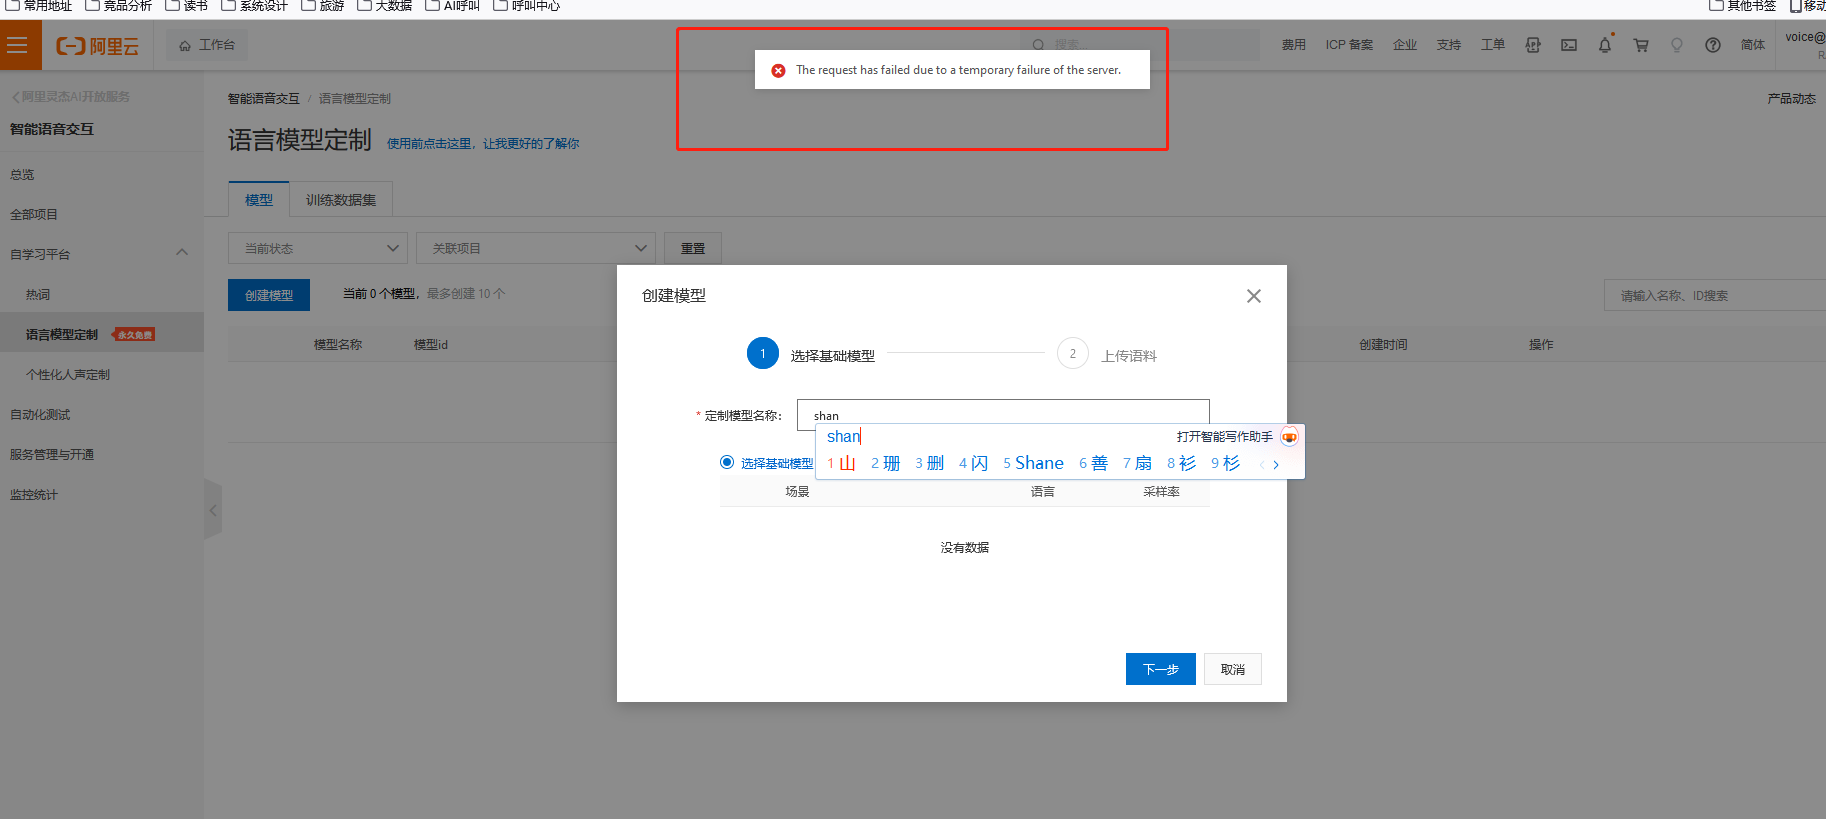Click the smart writing assistant icon
This screenshot has width=1826, height=819.
pyautogui.click(x=1290, y=437)
